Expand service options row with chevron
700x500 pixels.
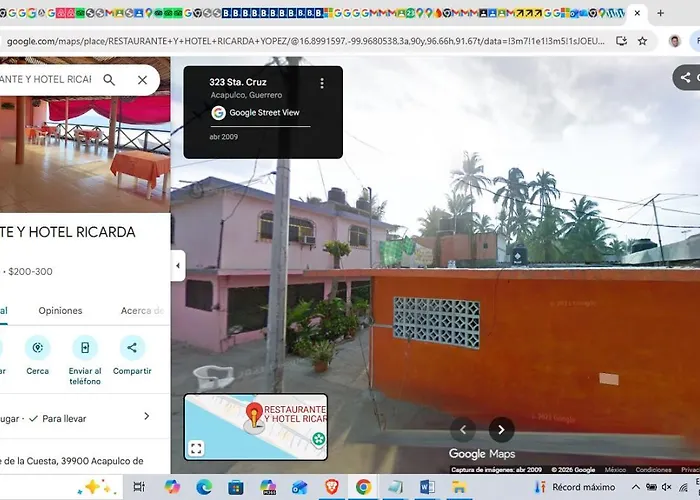[146, 416]
